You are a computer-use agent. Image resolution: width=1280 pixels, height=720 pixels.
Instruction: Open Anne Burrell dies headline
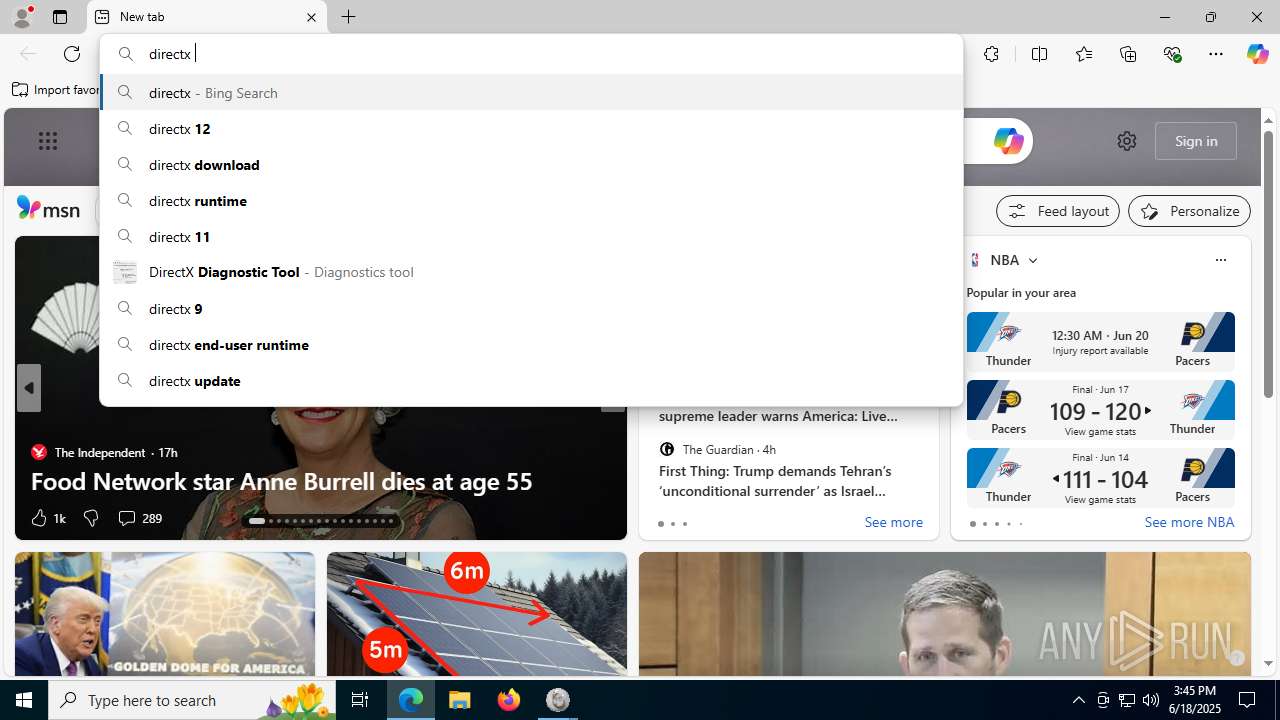(281, 481)
